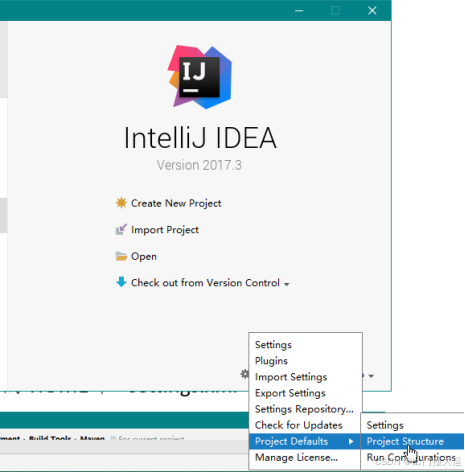Select Settings in the Configure menu
This screenshot has height=473, width=465.
tap(305, 345)
